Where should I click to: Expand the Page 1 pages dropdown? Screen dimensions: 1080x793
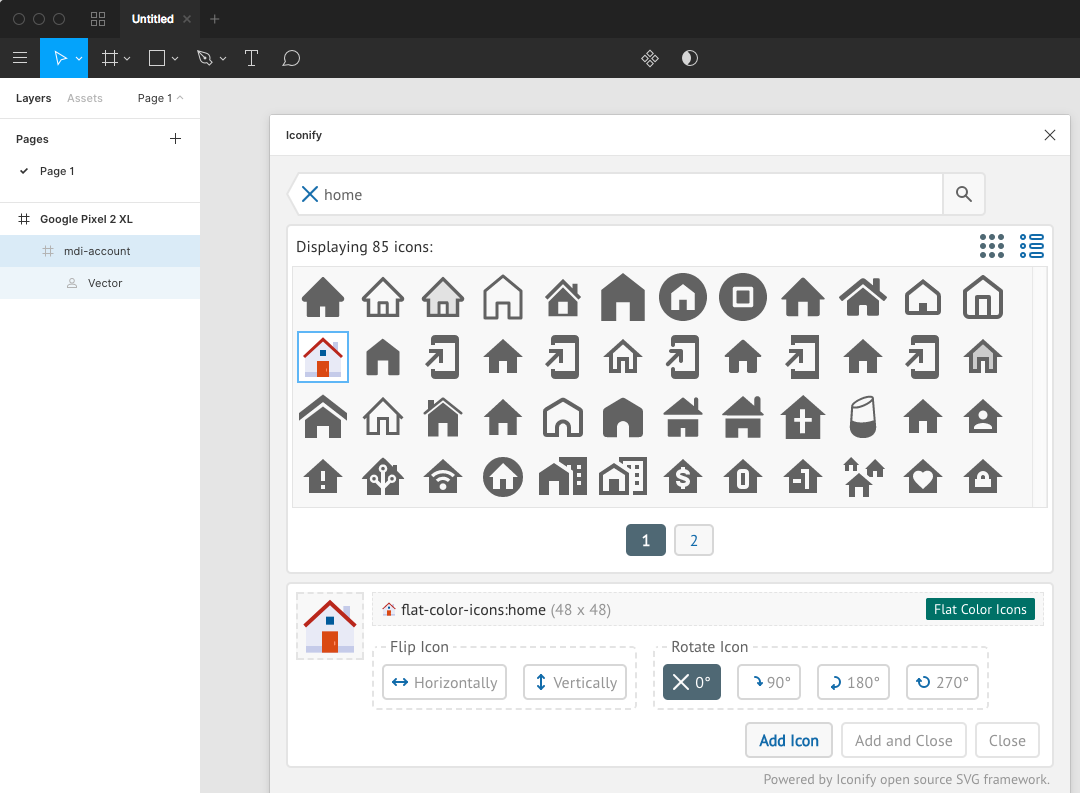(160, 98)
